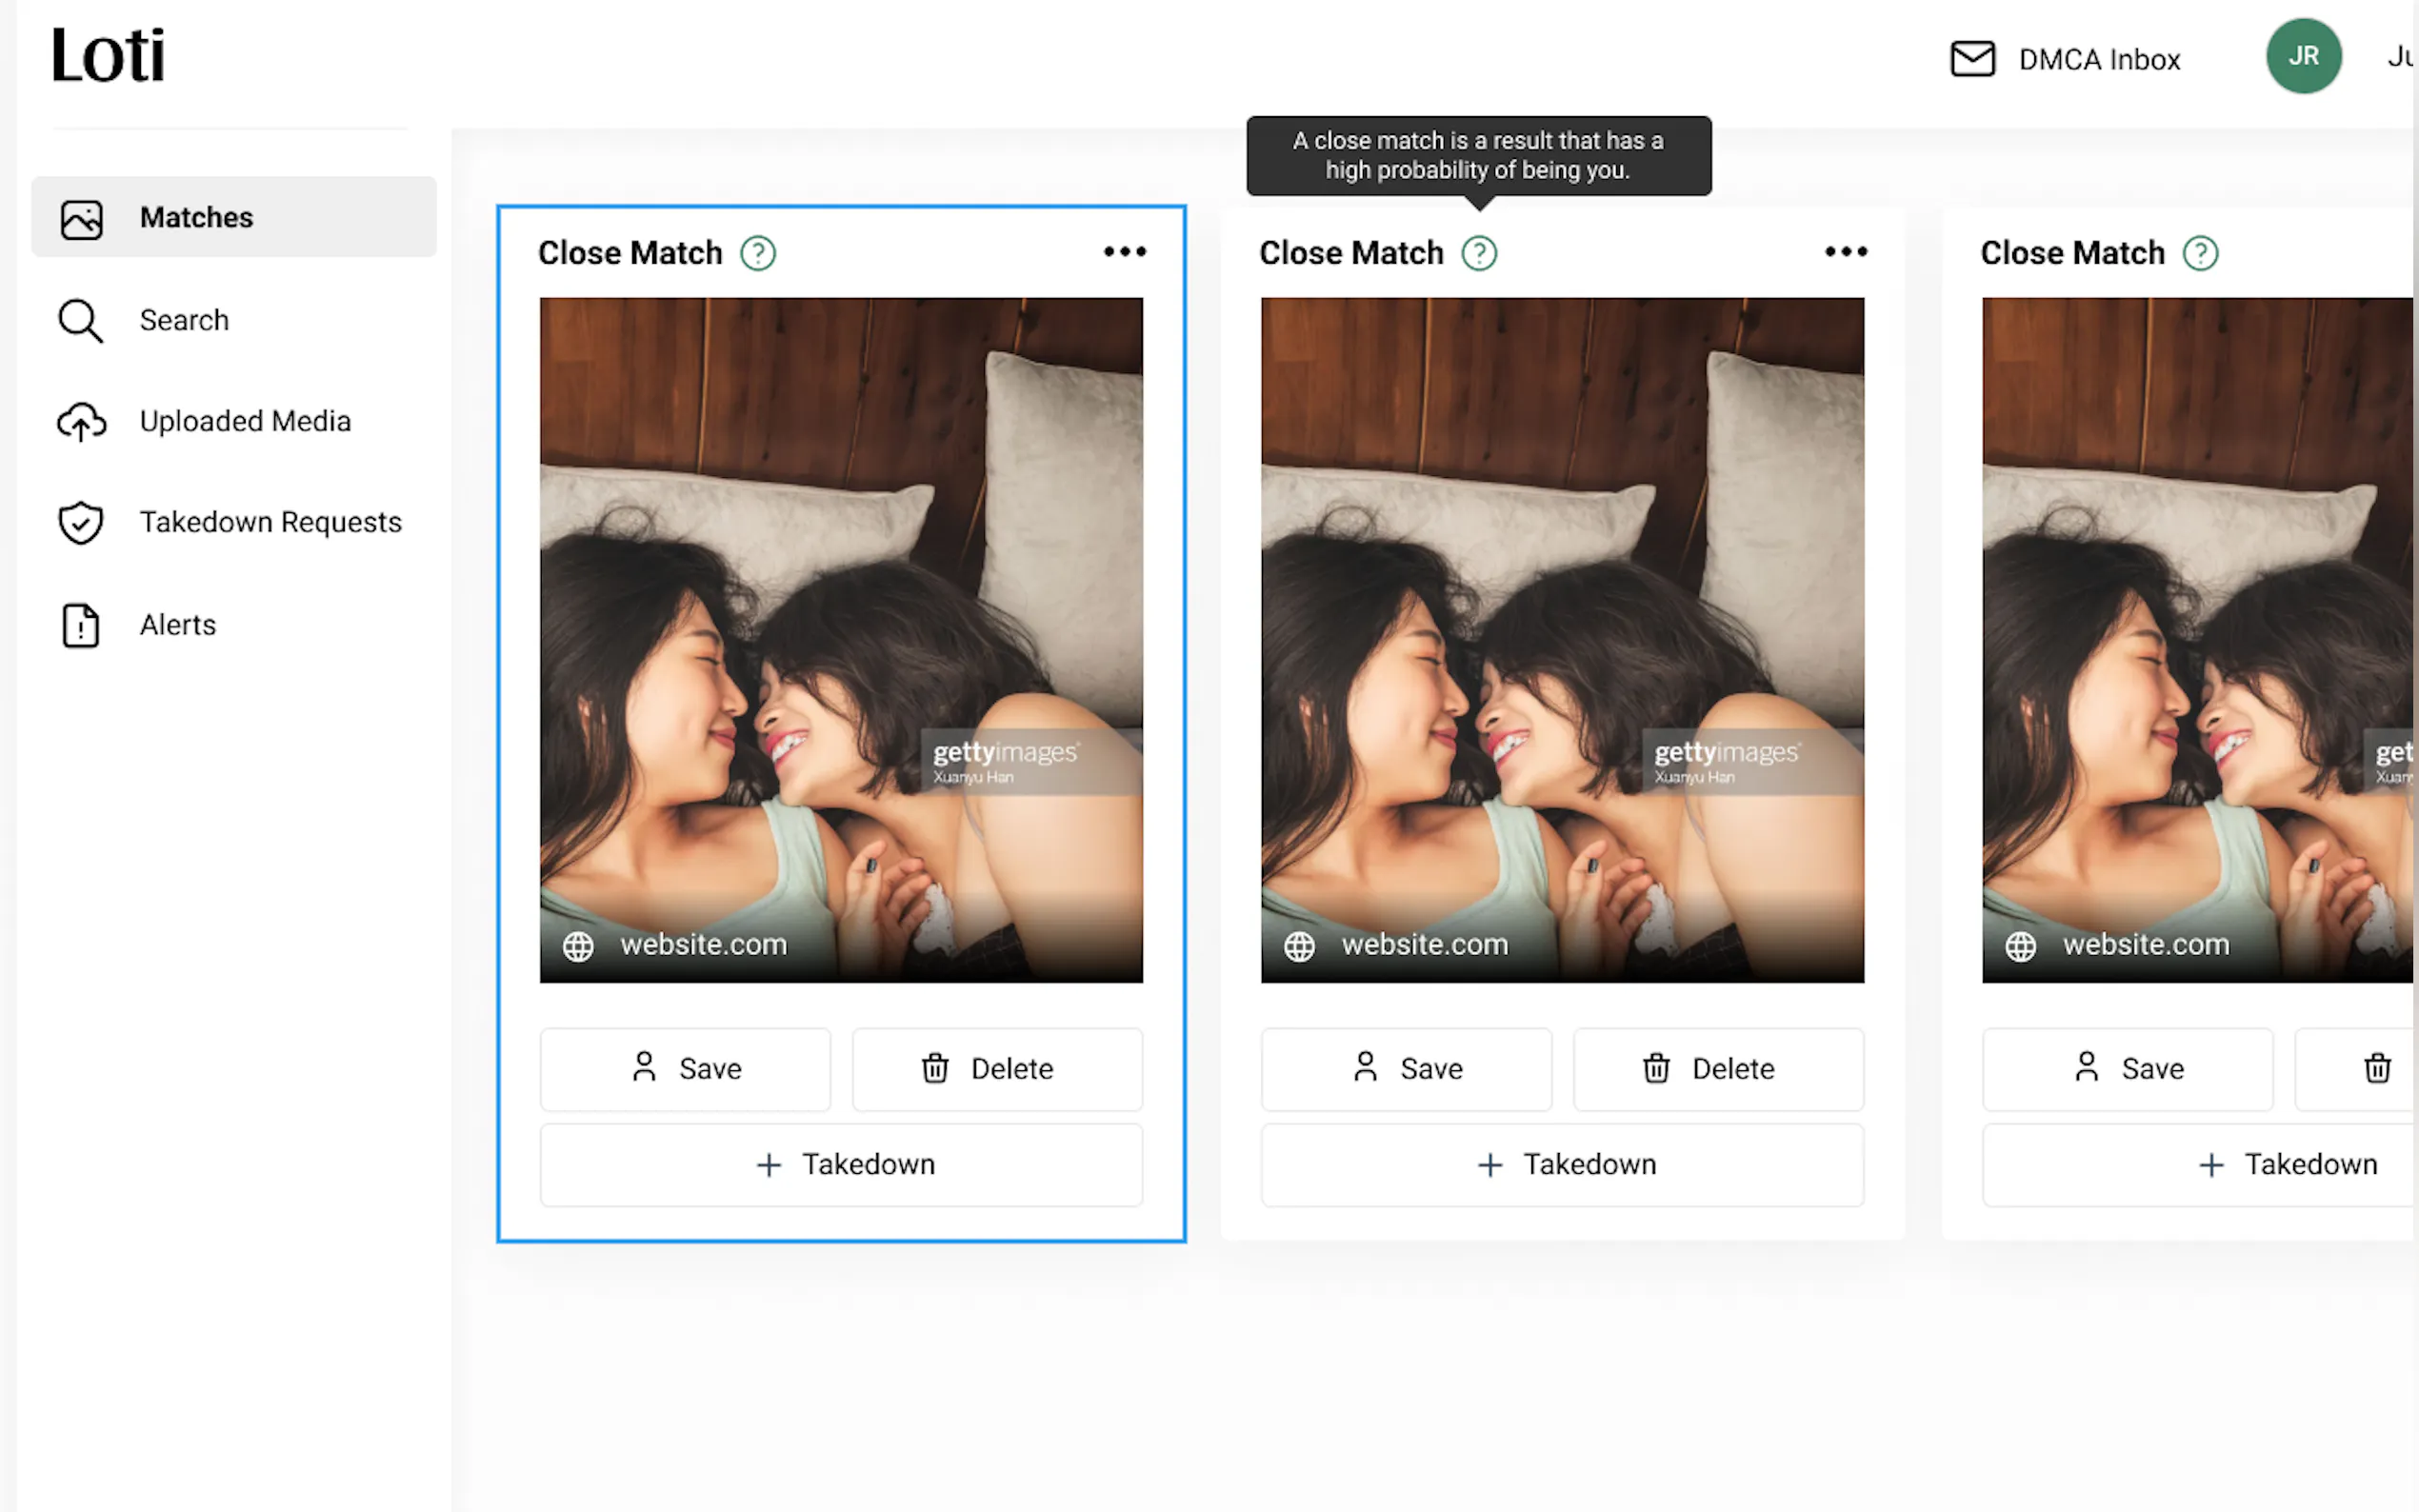Start Takedown on the first match card
Viewport: 2419px width, 1512px height.
pyautogui.click(x=840, y=1164)
